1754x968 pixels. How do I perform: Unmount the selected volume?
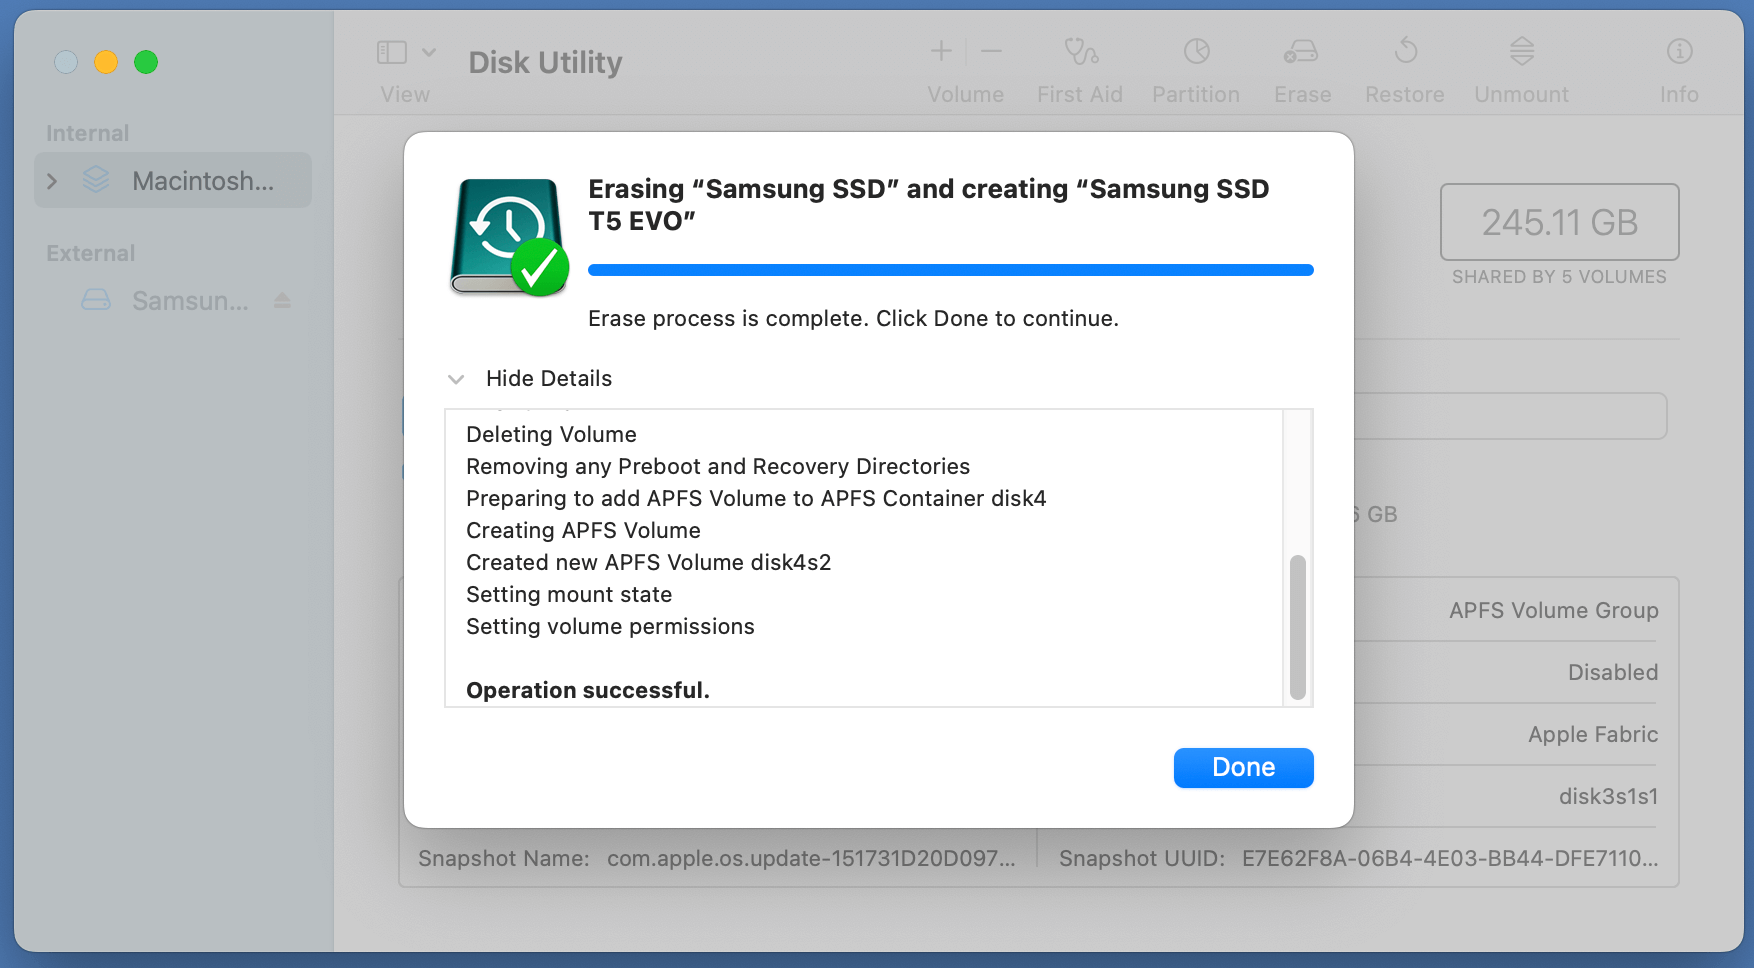click(1520, 65)
